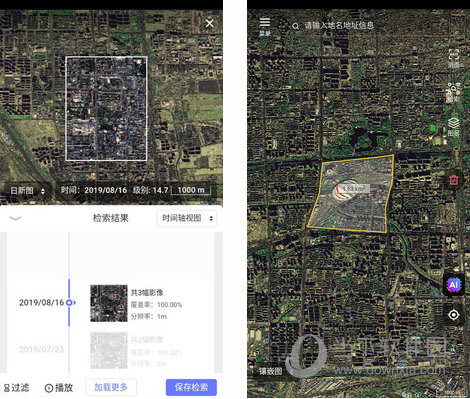This screenshot has width=470, height=399.
Task: Open the 图层 layers icon
Action: point(453,127)
